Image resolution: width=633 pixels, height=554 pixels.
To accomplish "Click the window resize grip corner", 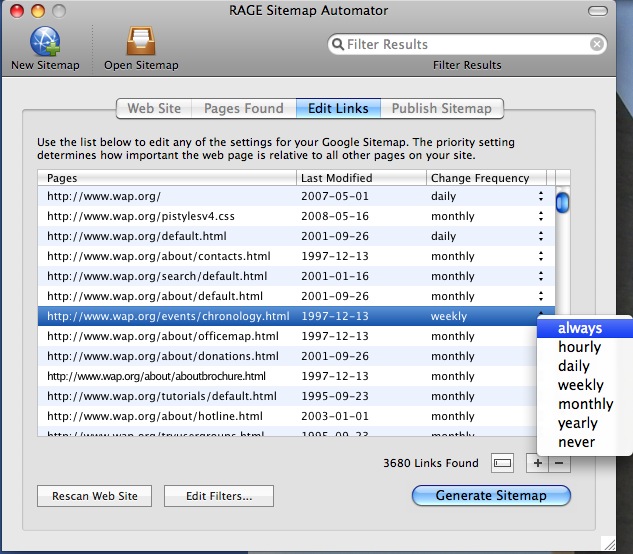I will 608,544.
